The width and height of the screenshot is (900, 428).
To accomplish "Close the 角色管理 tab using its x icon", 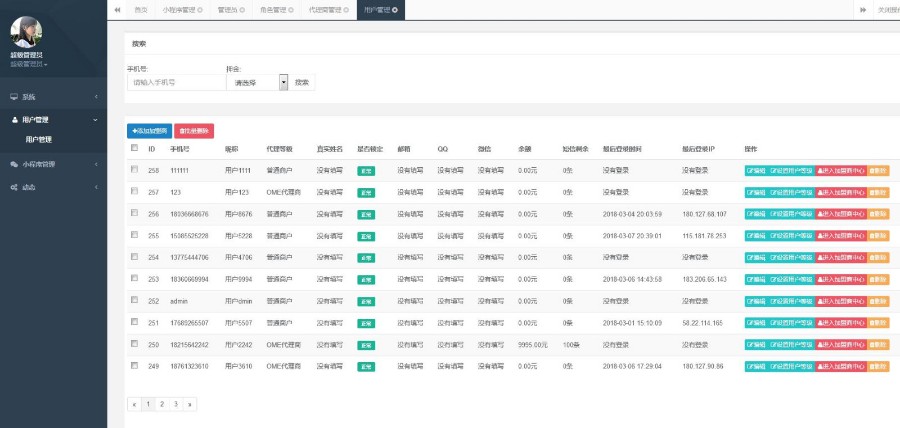I will pos(291,10).
